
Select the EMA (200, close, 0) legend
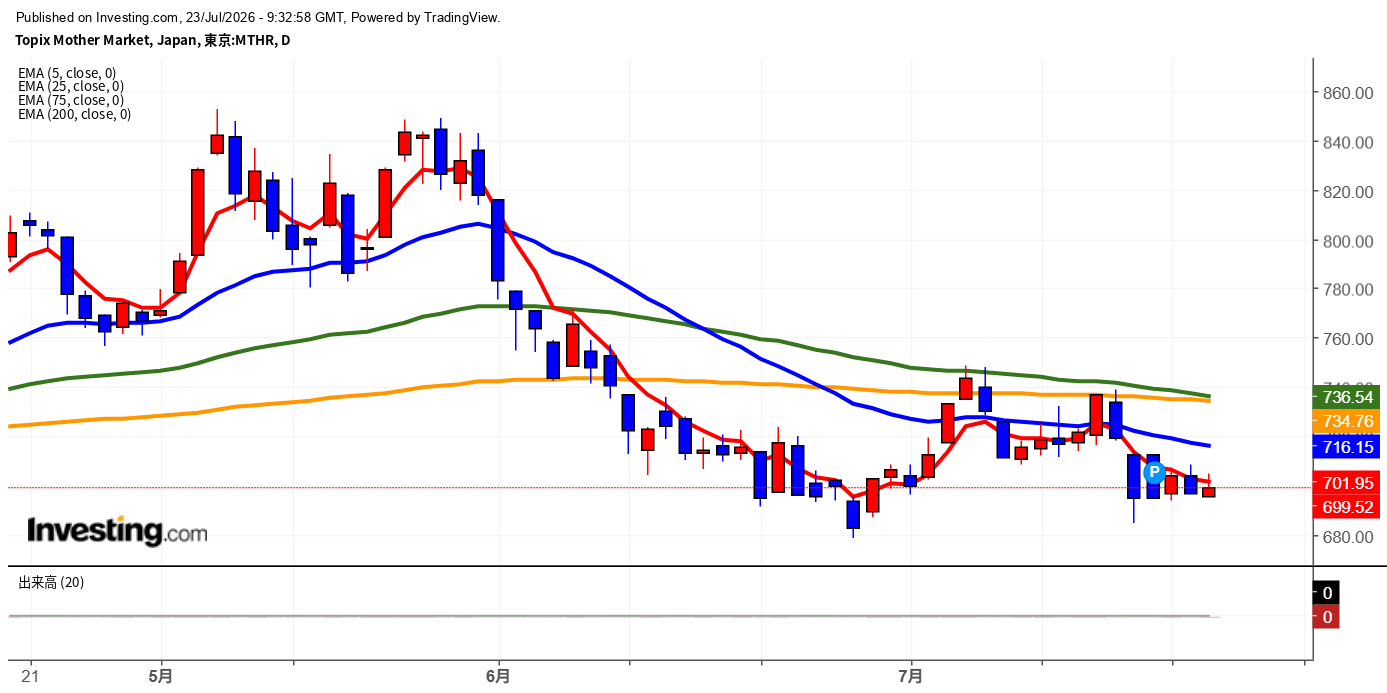pyautogui.click(x=74, y=114)
